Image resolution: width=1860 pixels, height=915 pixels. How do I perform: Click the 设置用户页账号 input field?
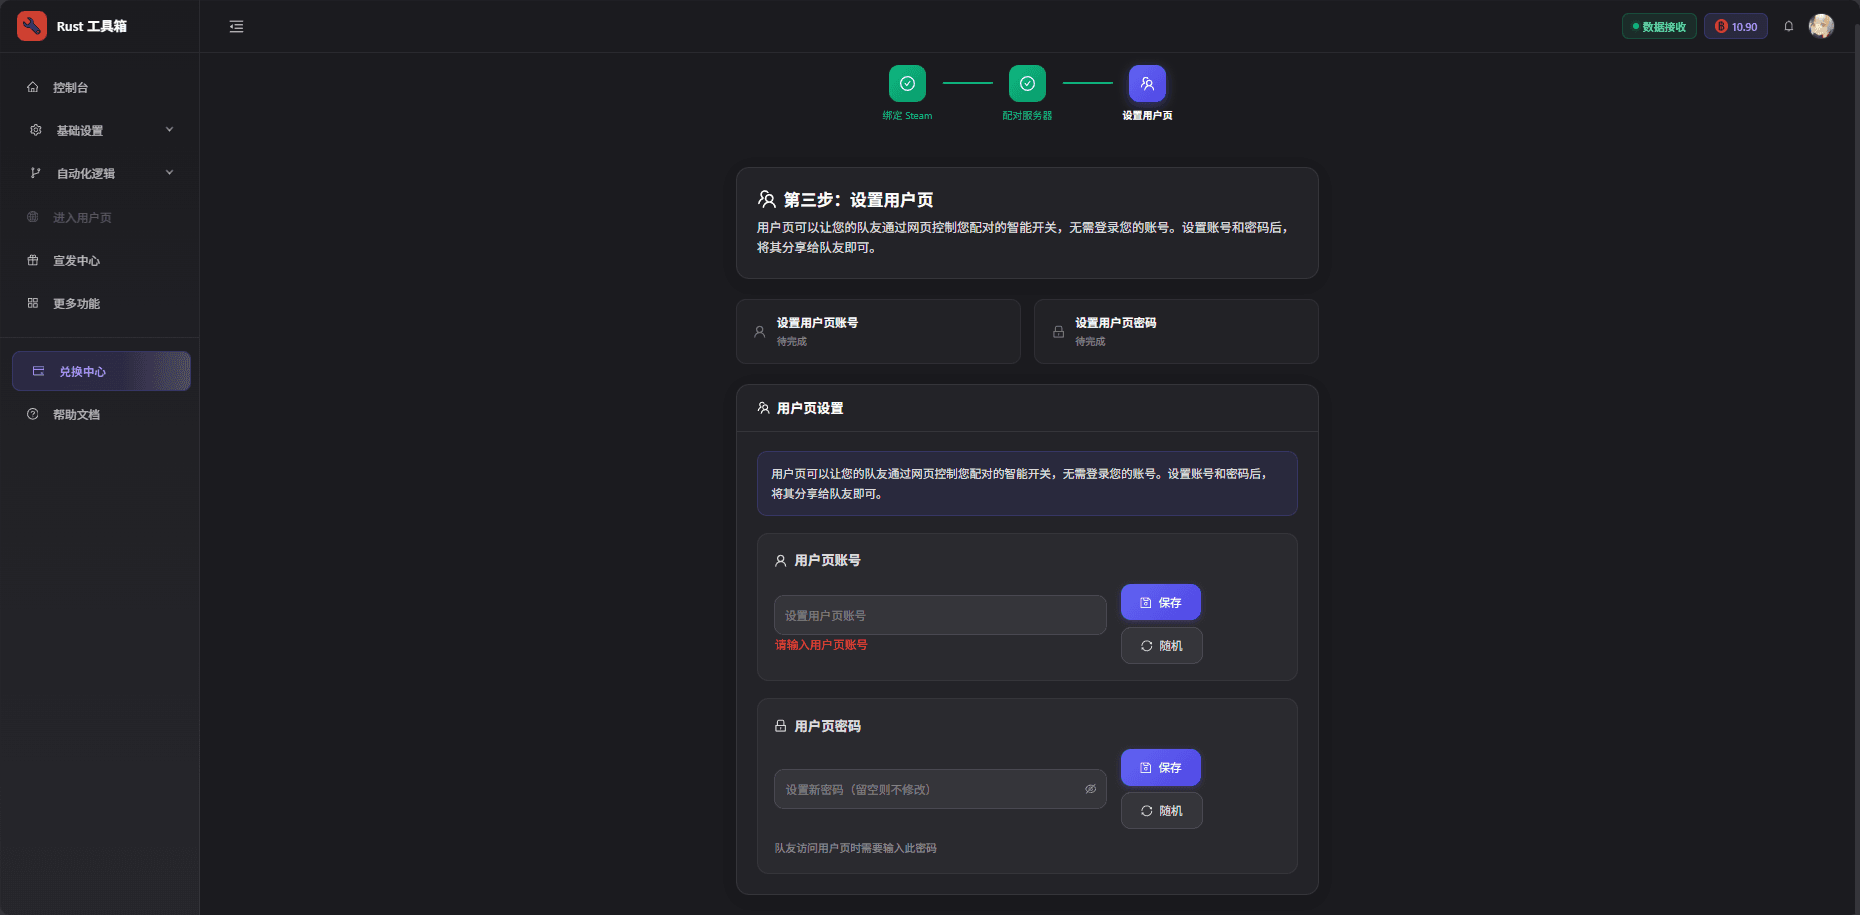click(938, 615)
